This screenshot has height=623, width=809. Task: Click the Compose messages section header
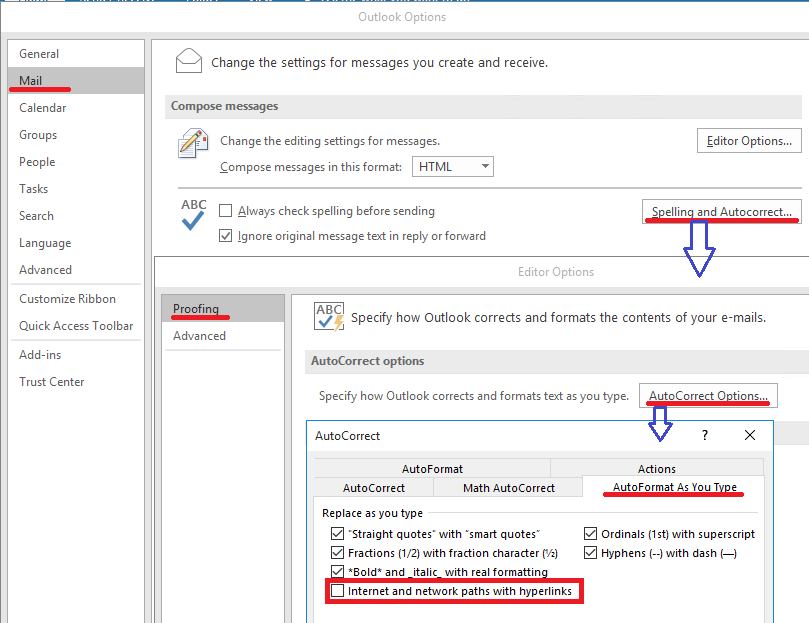[x=483, y=106]
